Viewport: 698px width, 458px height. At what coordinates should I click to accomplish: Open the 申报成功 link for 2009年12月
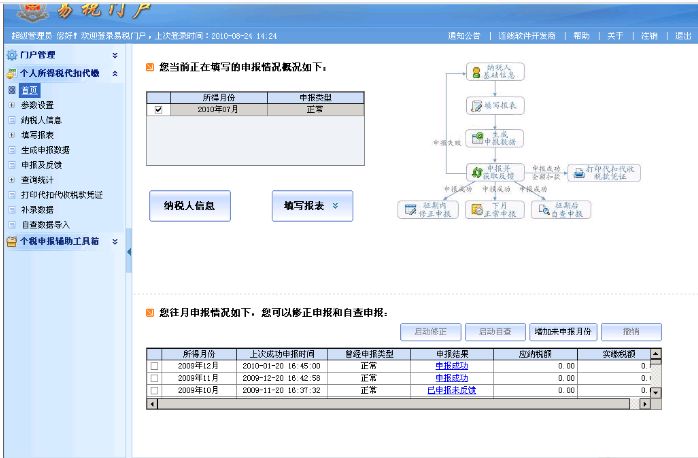tap(452, 366)
